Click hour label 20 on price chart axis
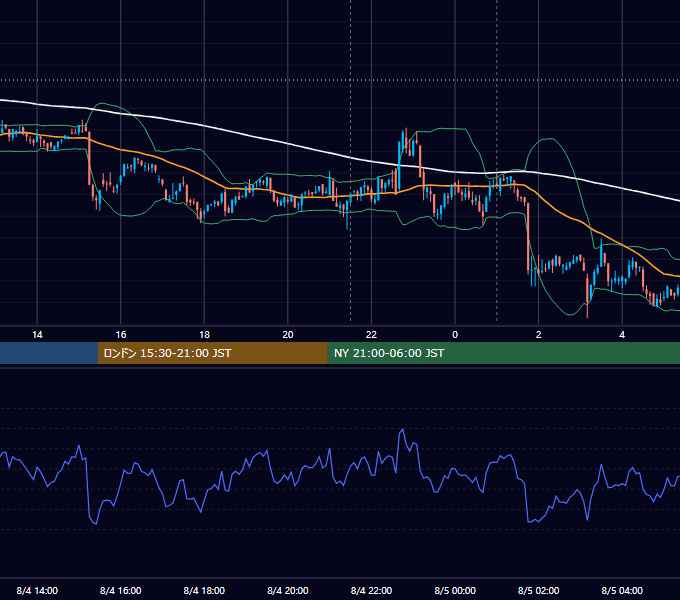Viewport: 680px width, 600px height. (x=288, y=335)
